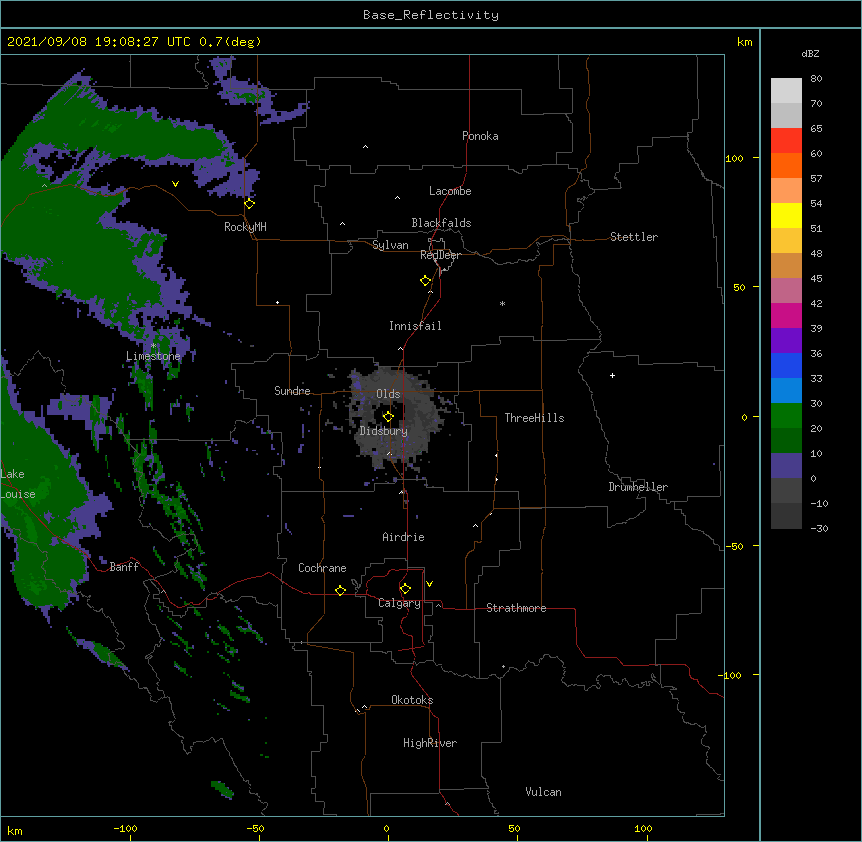Viewport: 862px width, 842px height.
Task: Select the orange 57-60 dBZ legend swatch
Action: (x=786, y=165)
